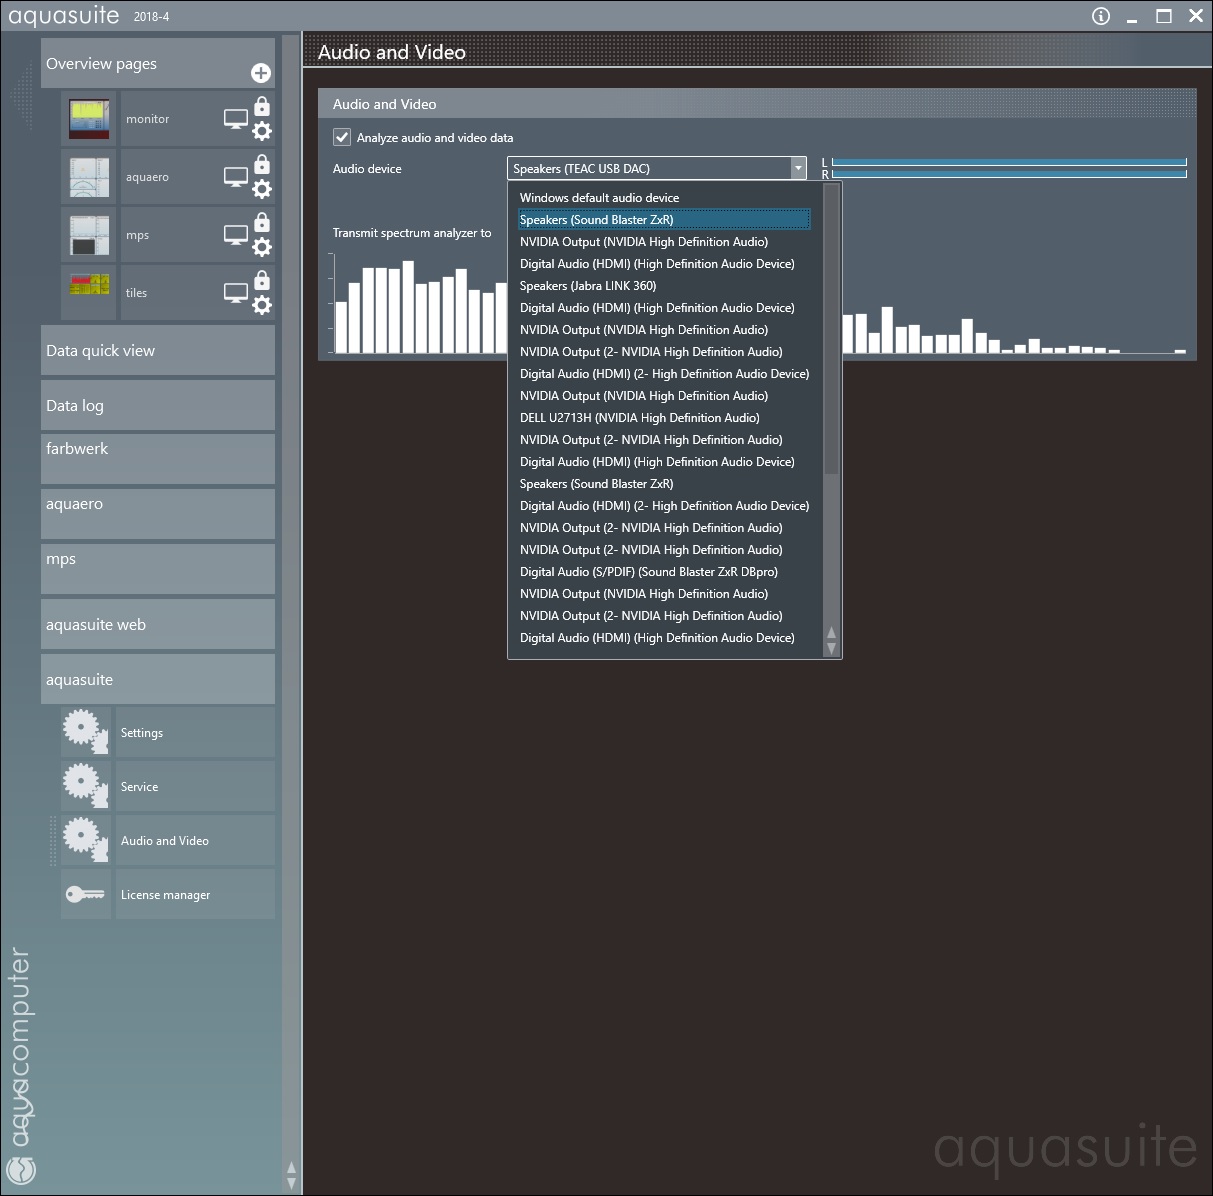Viewport: 1213px width, 1196px height.
Task: Click the gears icon next to Service
Action: tap(85, 786)
